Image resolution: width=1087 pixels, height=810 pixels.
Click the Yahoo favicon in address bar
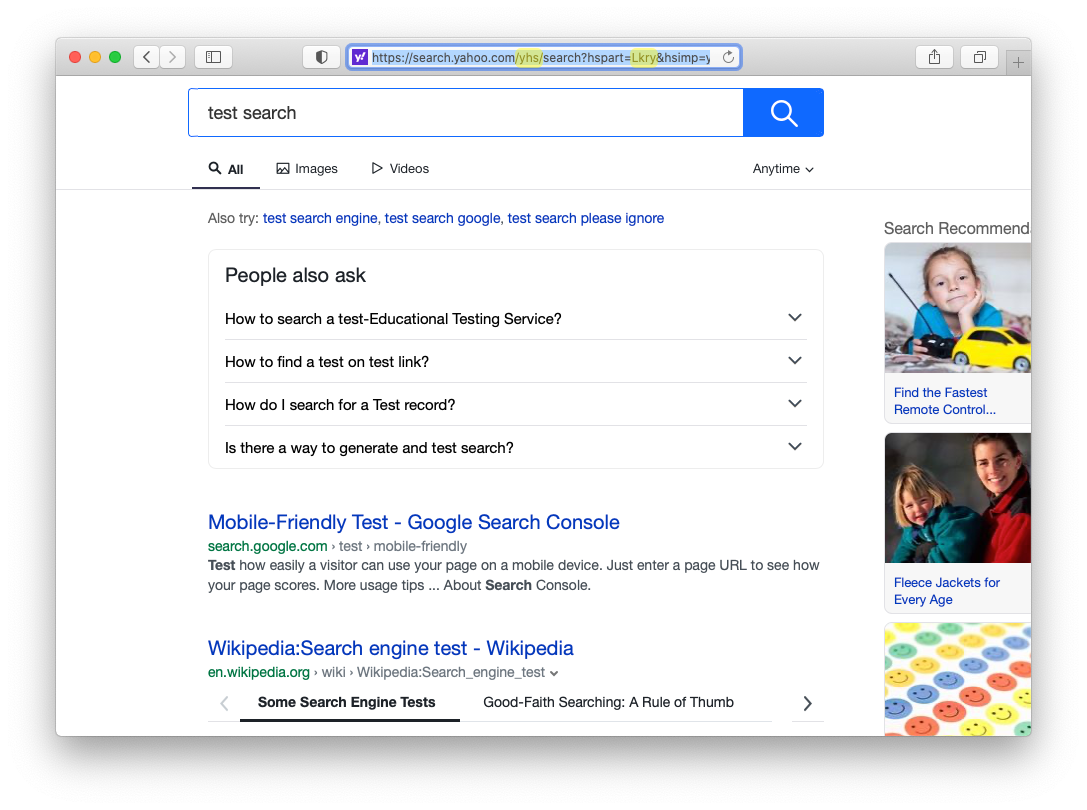(x=360, y=57)
